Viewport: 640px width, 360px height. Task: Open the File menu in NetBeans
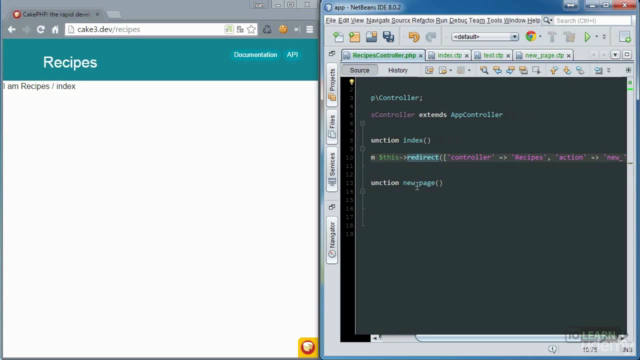[x=331, y=20]
